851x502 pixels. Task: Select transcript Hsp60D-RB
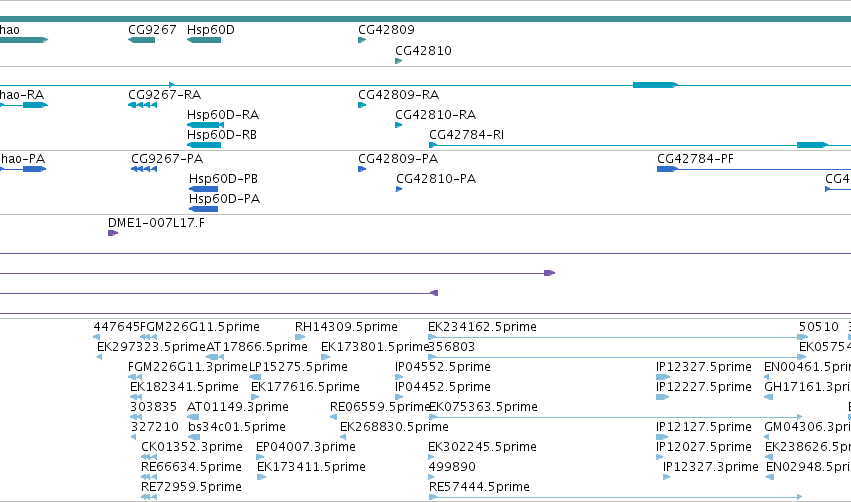[x=204, y=145]
